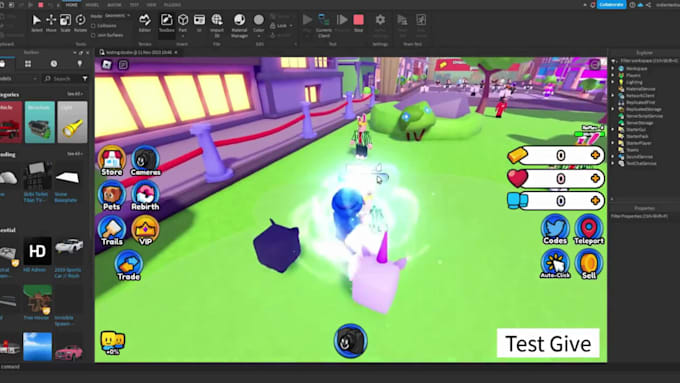Viewport: 680px width, 383px height.
Task: Expand SoundService in Explorer
Action: pos(613,157)
